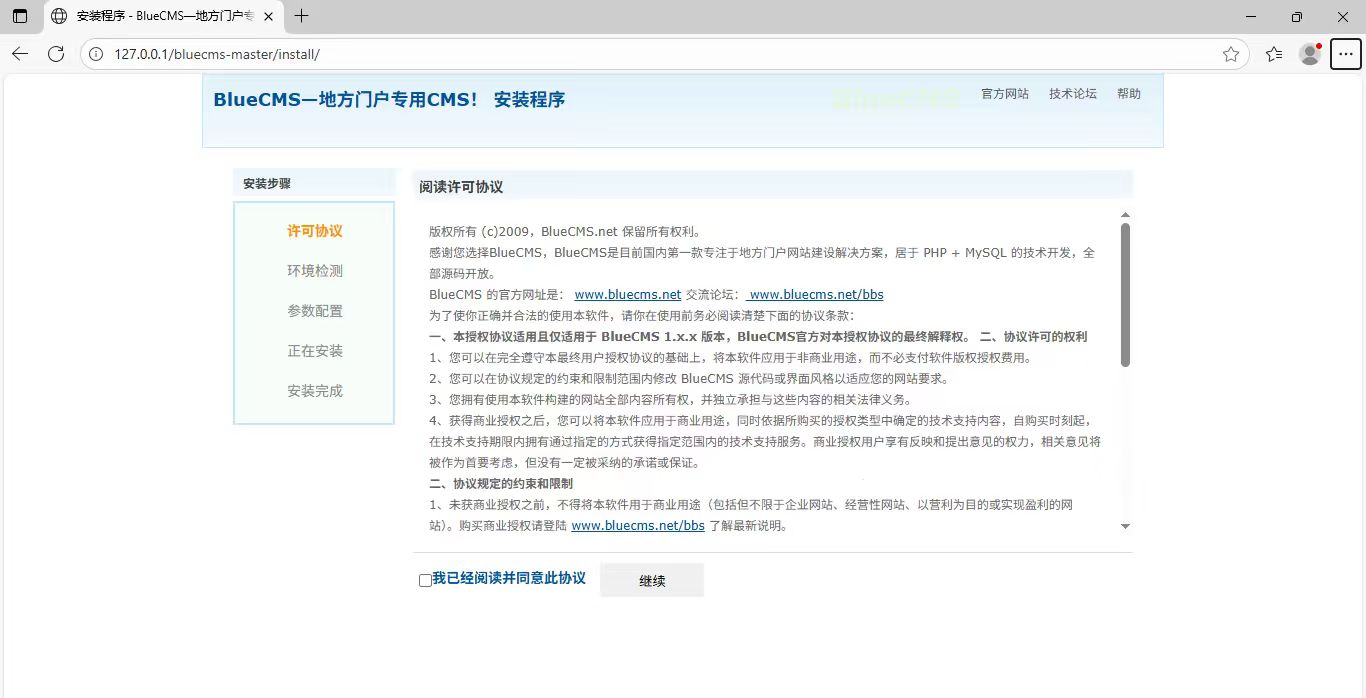Click the 二、协议规定的约束和限制 heading
This screenshot has height=698, width=1366.
501,484
